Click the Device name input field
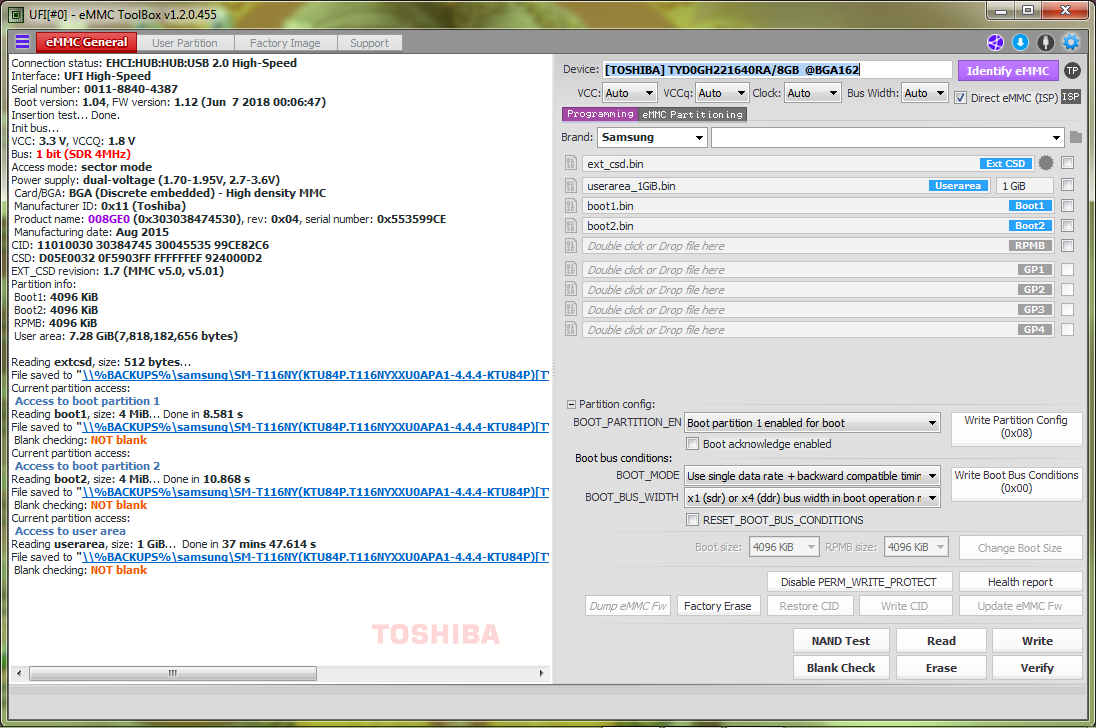The width and height of the screenshot is (1096, 728). tap(777, 70)
